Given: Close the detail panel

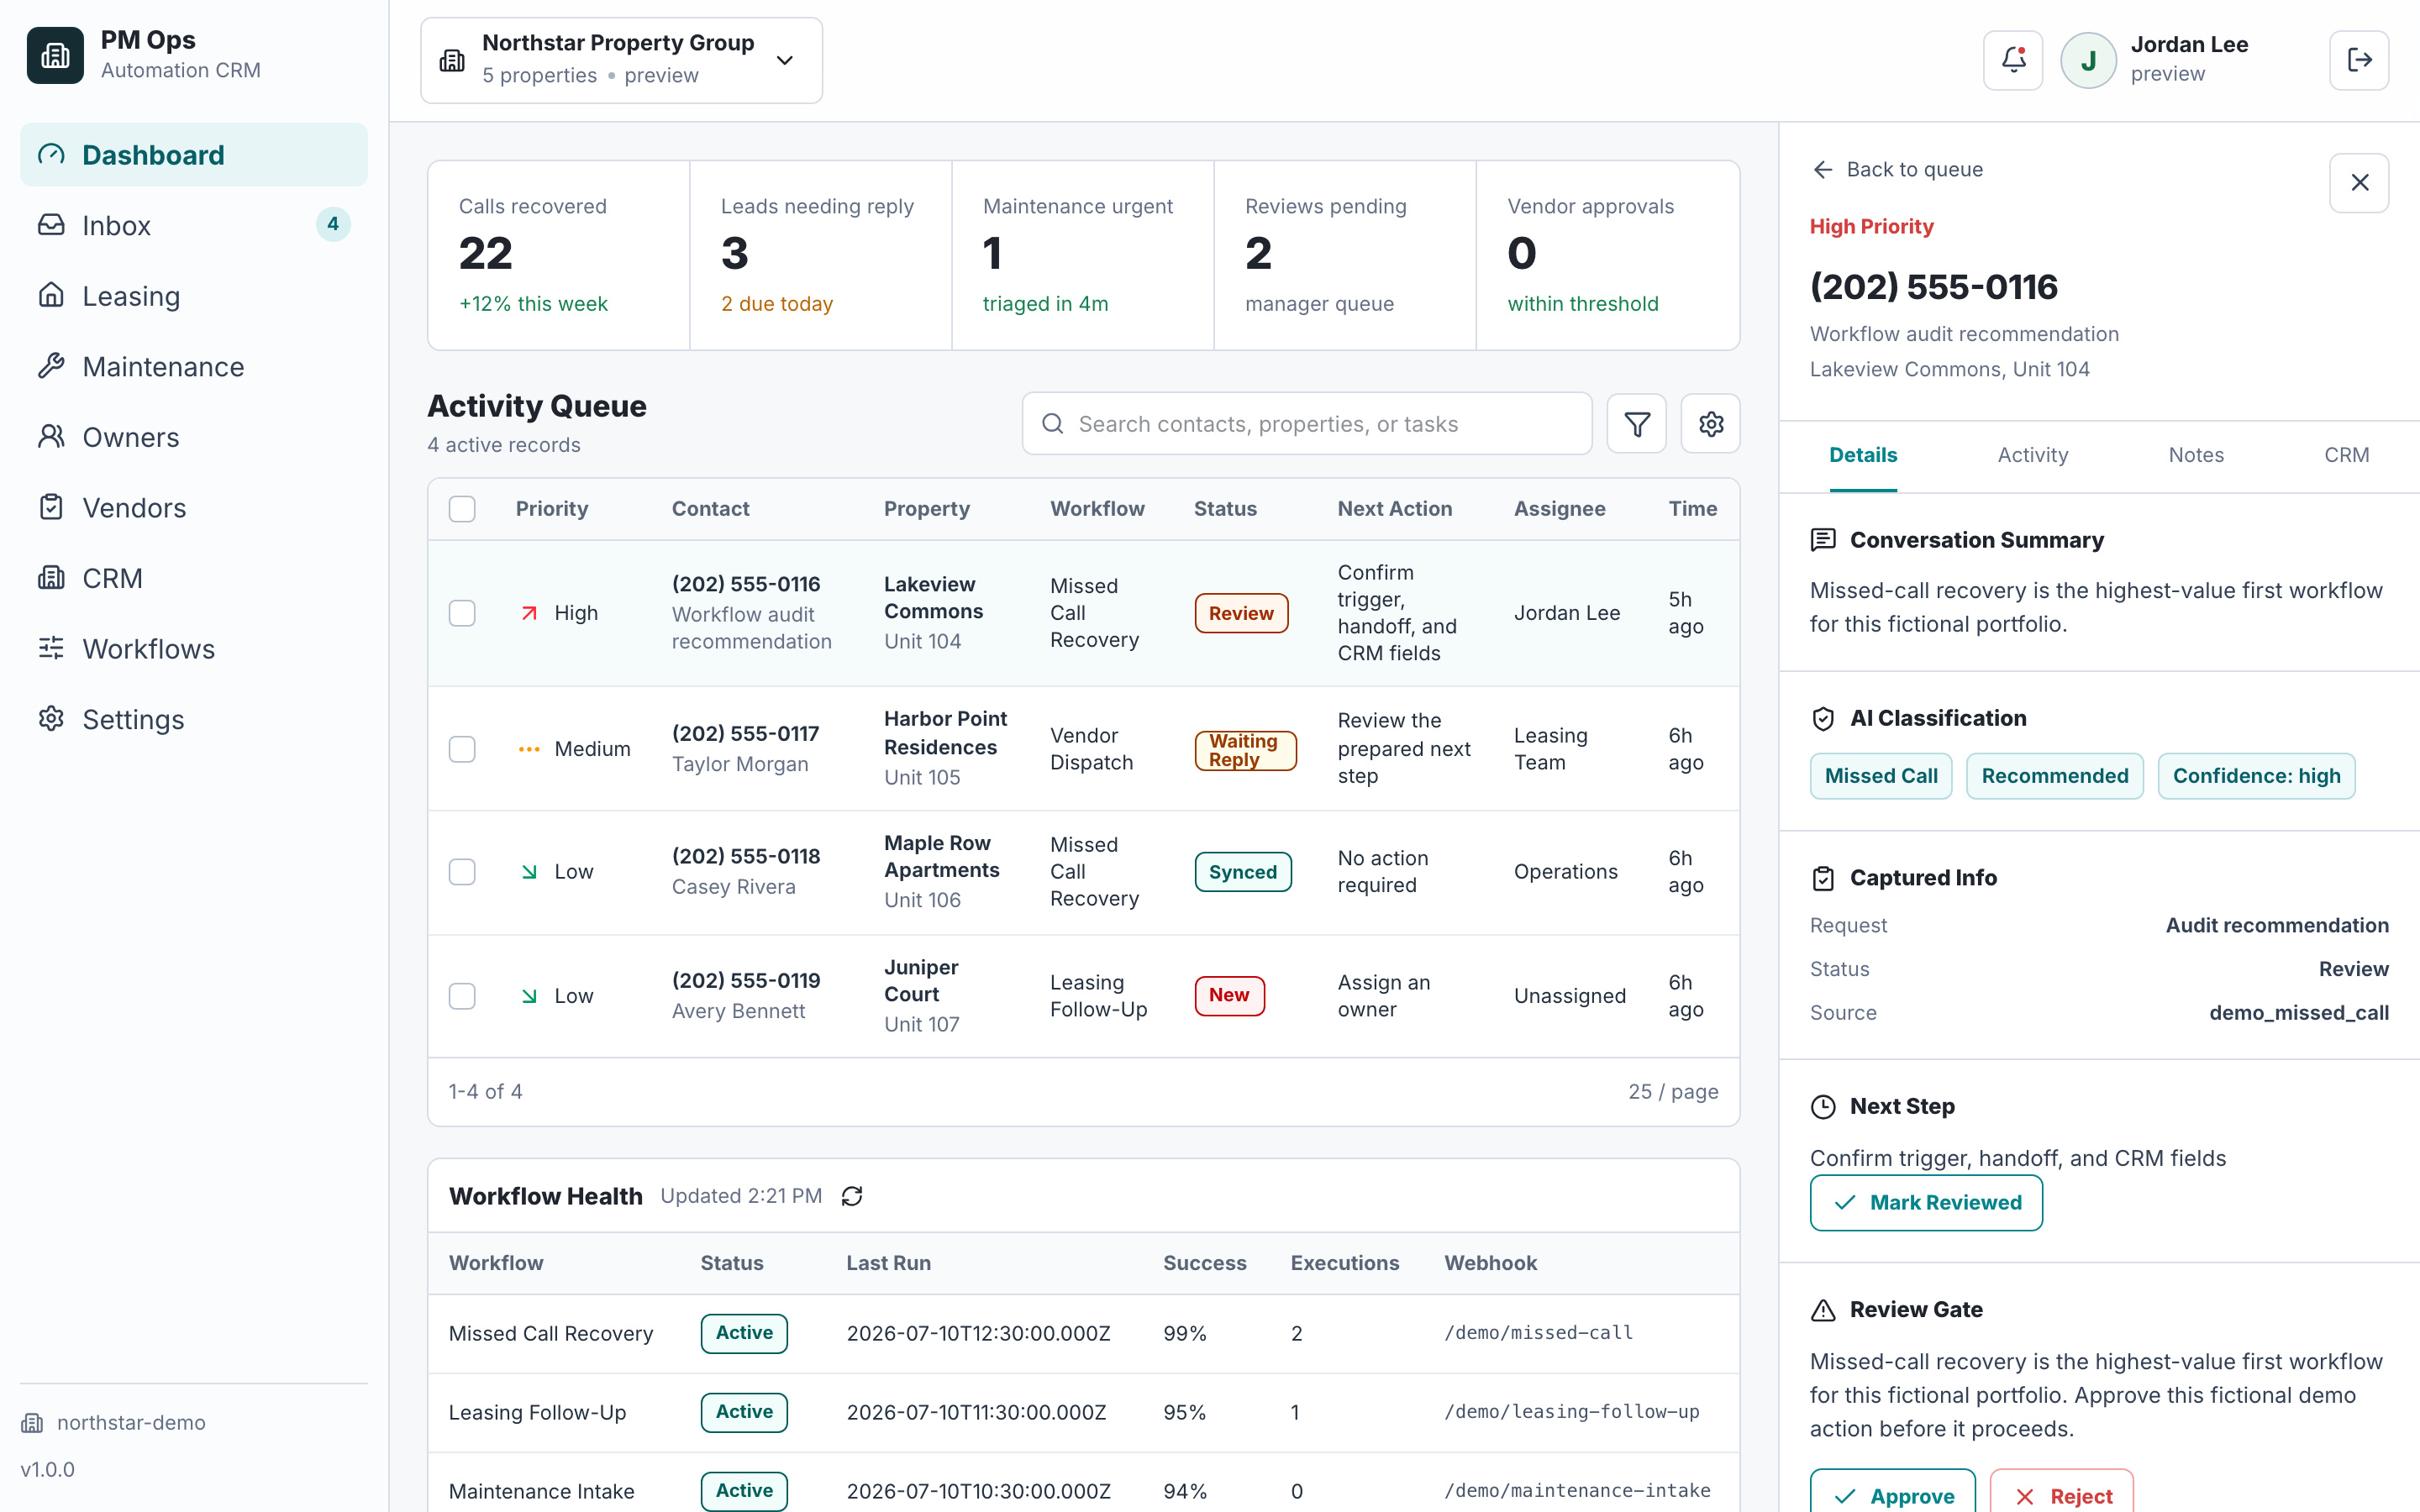Looking at the screenshot, I should click(x=2358, y=182).
